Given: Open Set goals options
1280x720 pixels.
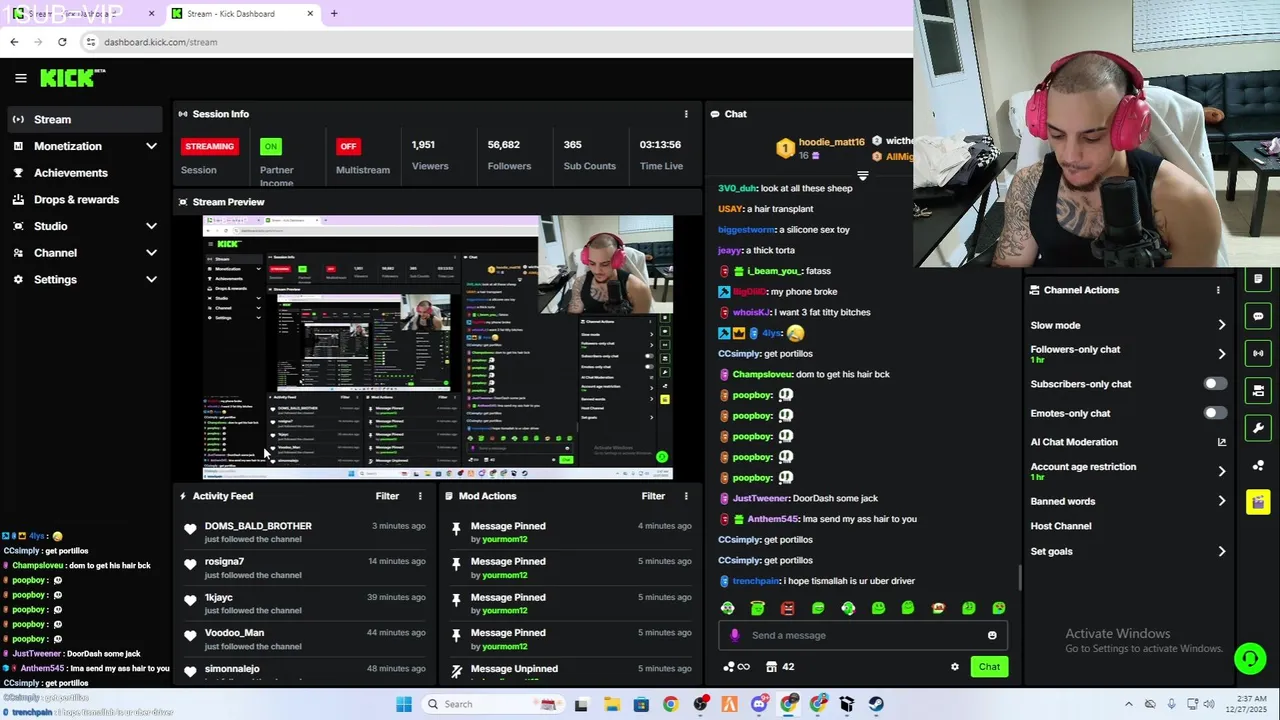Looking at the screenshot, I should tap(1128, 551).
